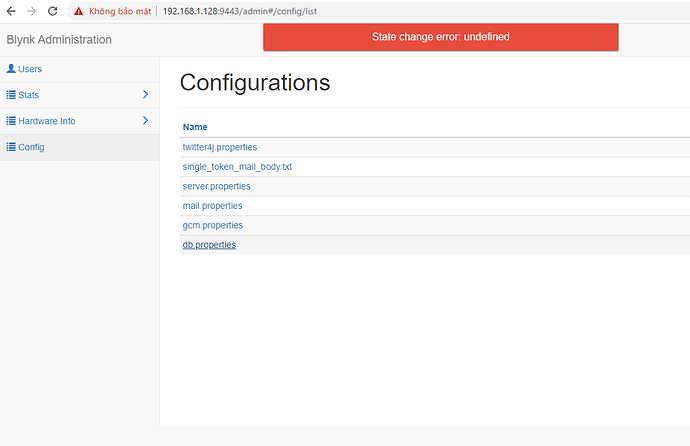Open the Stats menu item
Screen dimensions: 690x446
coord(80,95)
